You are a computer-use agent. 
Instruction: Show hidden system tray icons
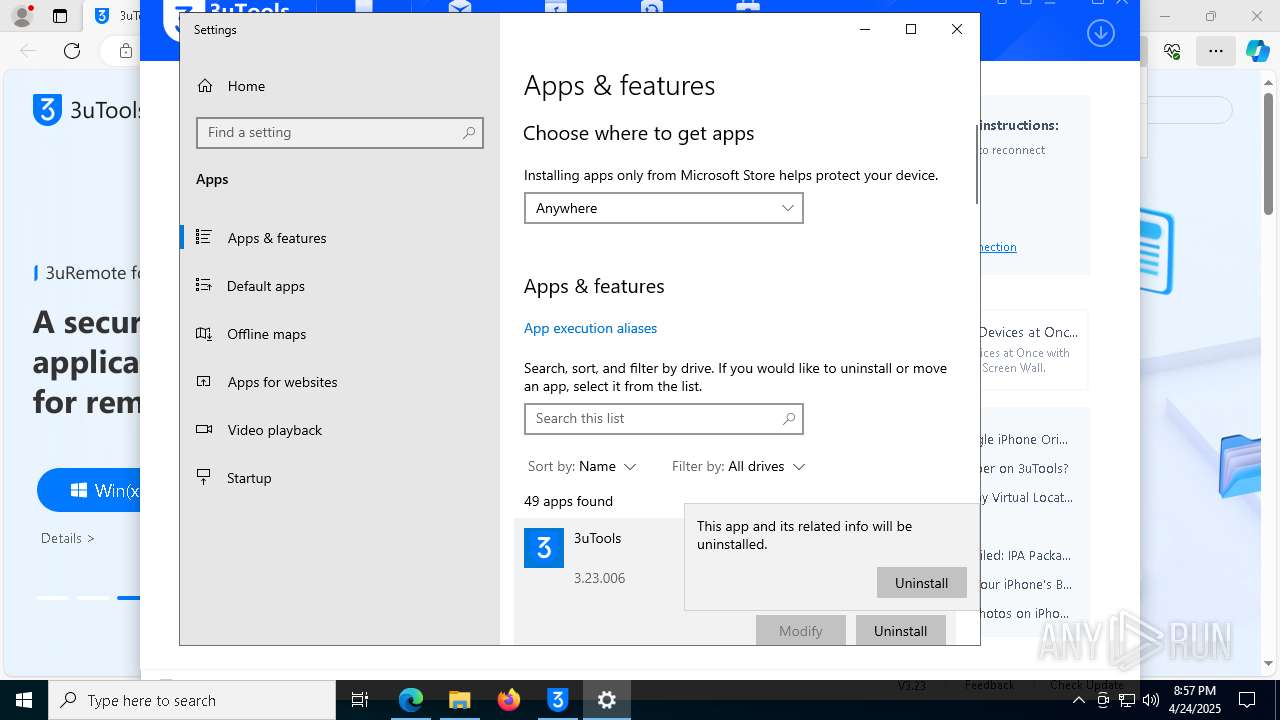(x=1079, y=700)
